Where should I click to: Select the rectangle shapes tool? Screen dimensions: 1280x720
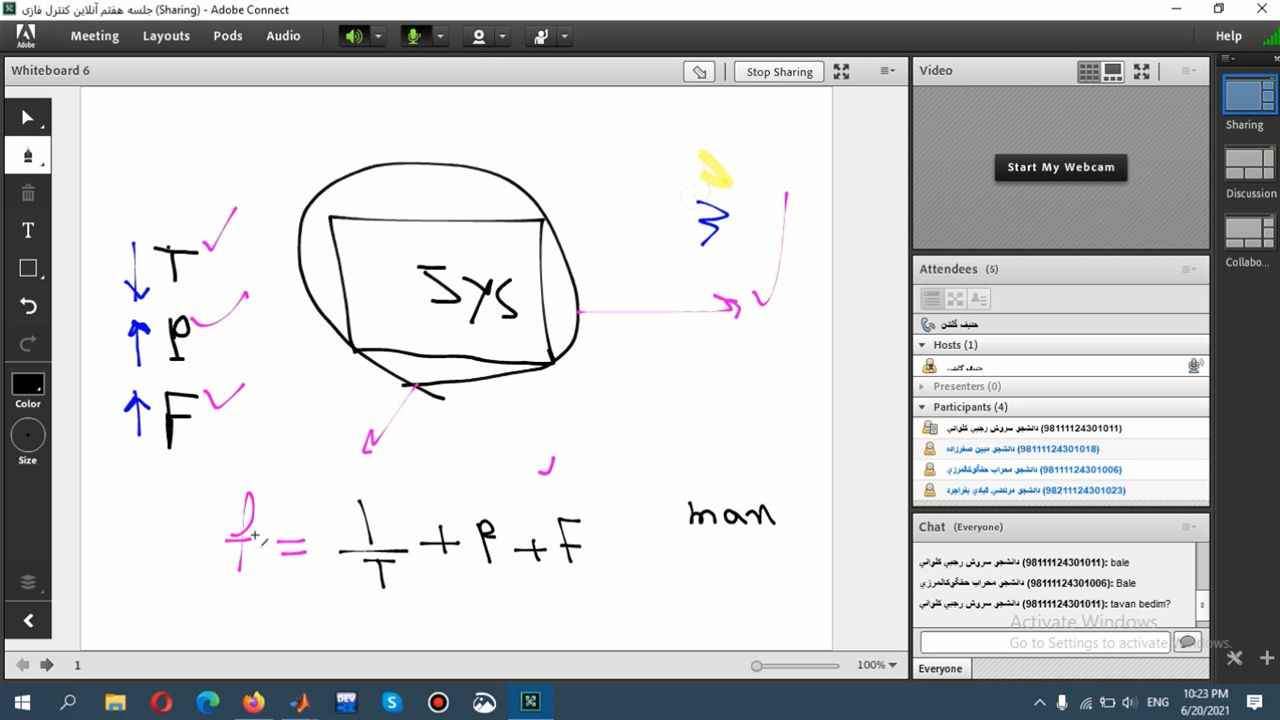[28, 268]
